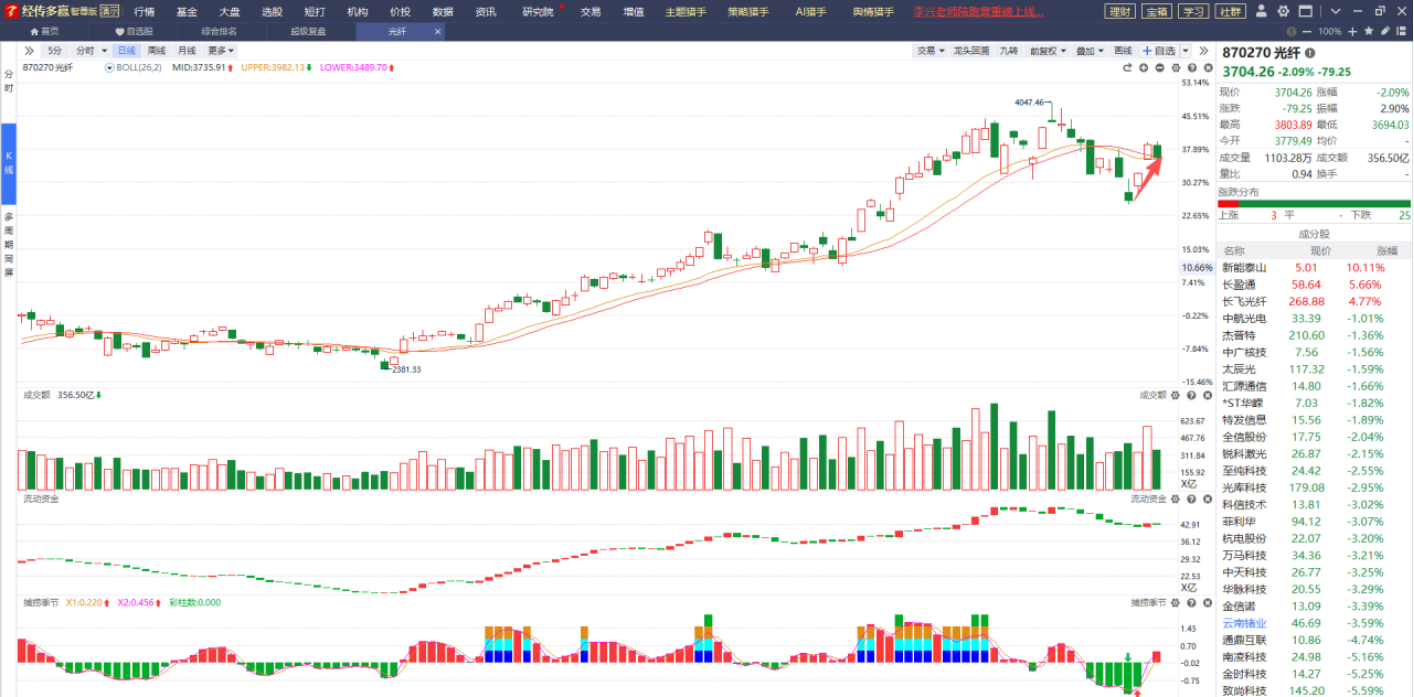
Task: Open the 前复权 adjustment dropdown
Action: (1049, 51)
